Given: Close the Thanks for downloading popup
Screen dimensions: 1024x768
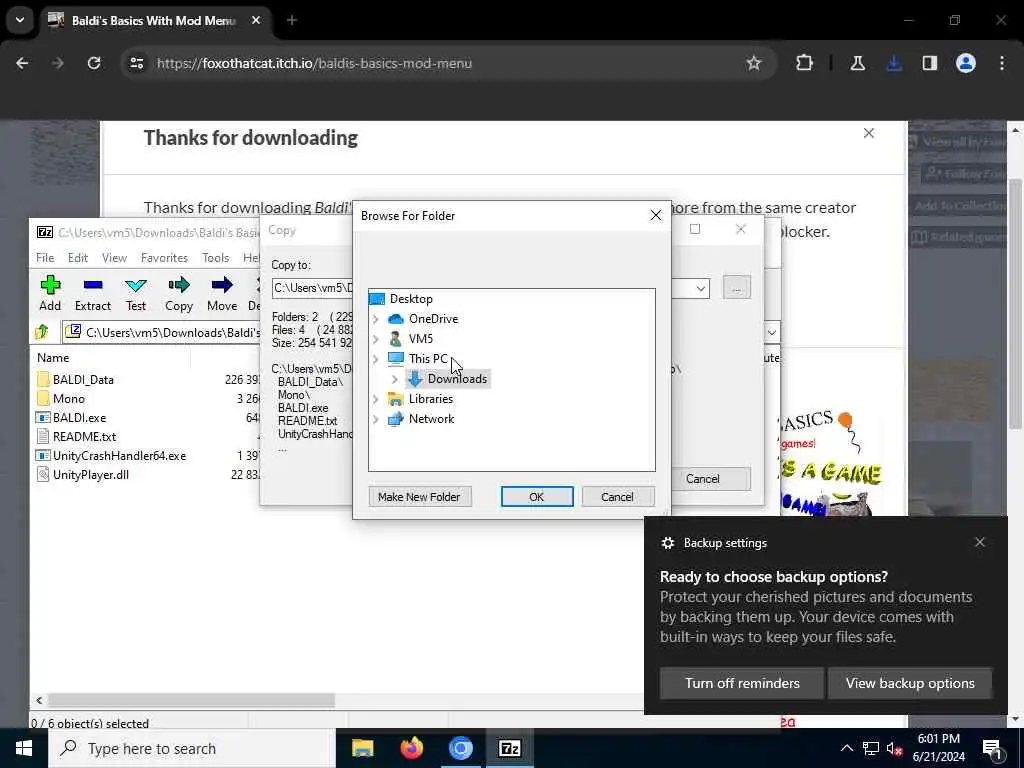Looking at the screenshot, I should click(x=869, y=133).
